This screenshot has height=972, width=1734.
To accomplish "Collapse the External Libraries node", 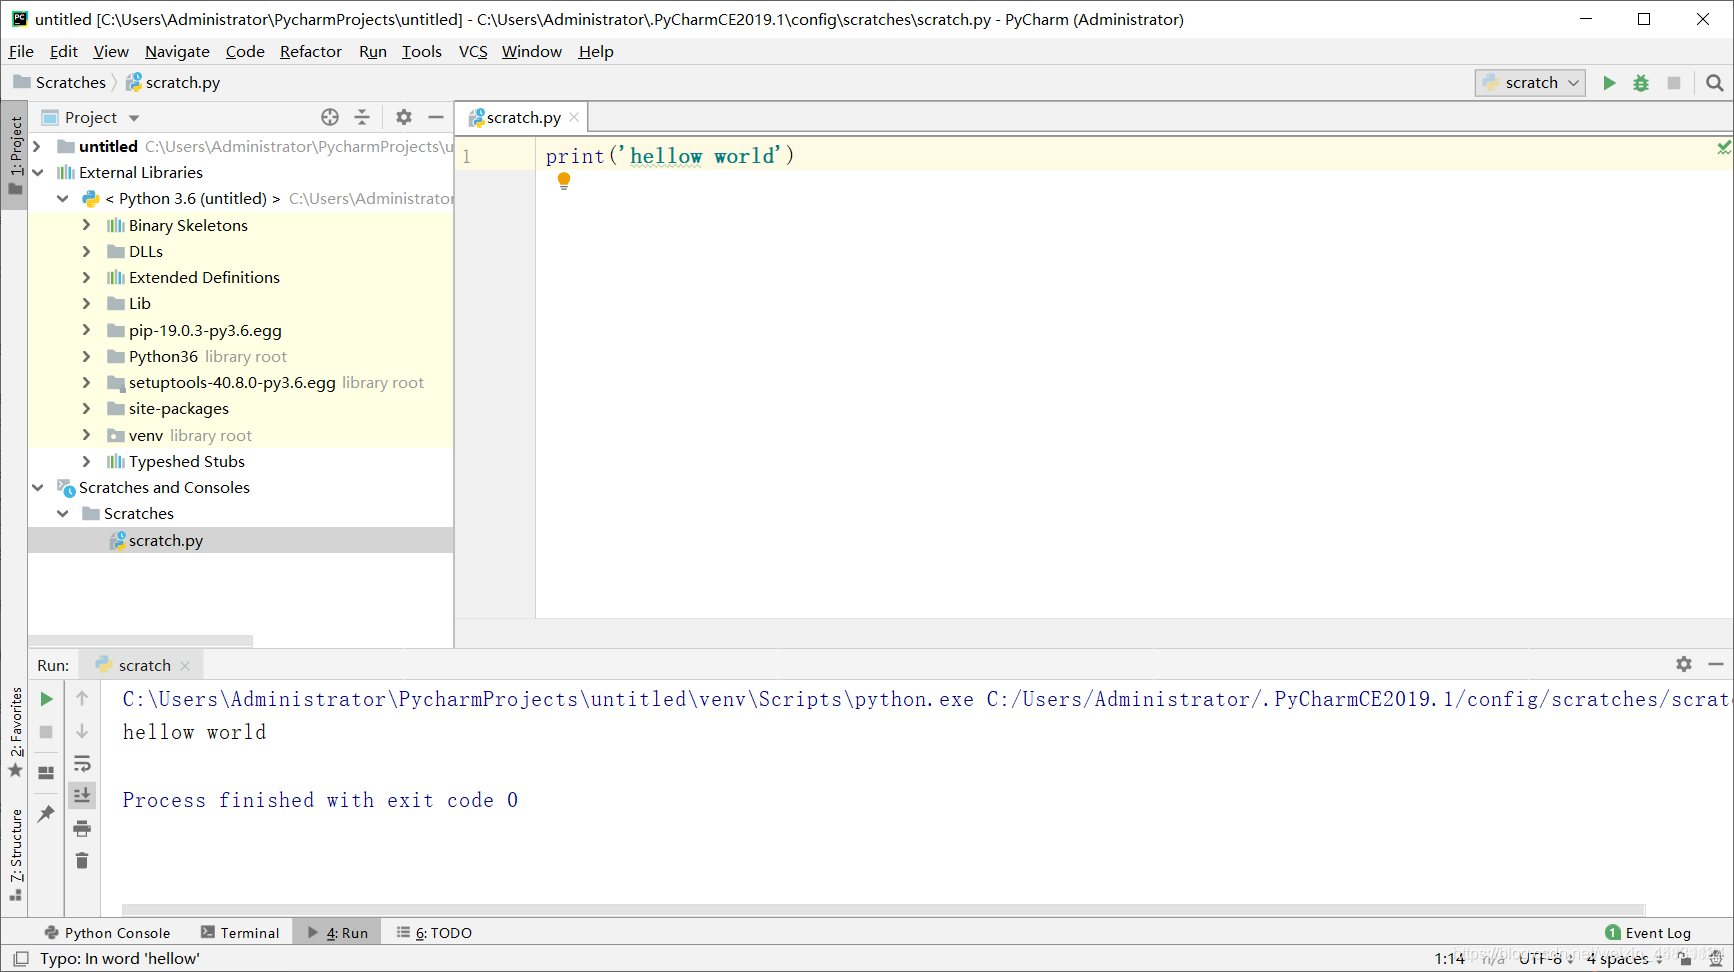I will [37, 172].
